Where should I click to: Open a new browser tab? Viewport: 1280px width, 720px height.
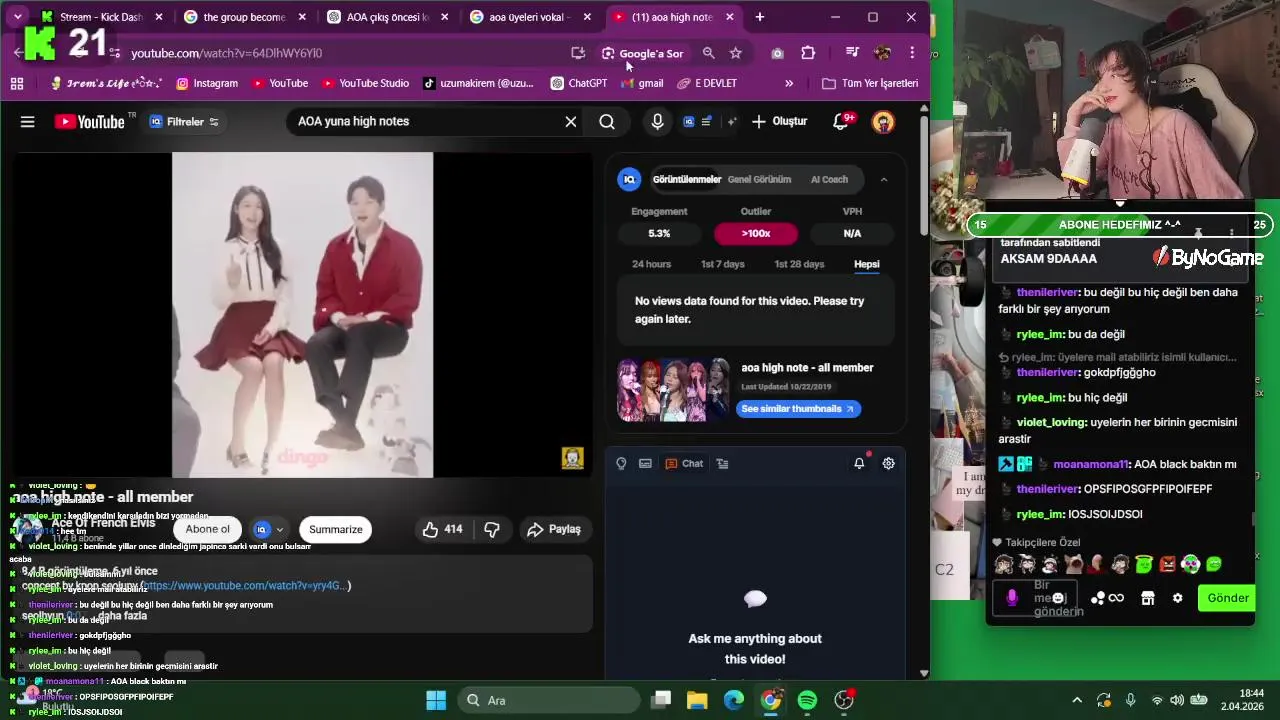tap(760, 17)
